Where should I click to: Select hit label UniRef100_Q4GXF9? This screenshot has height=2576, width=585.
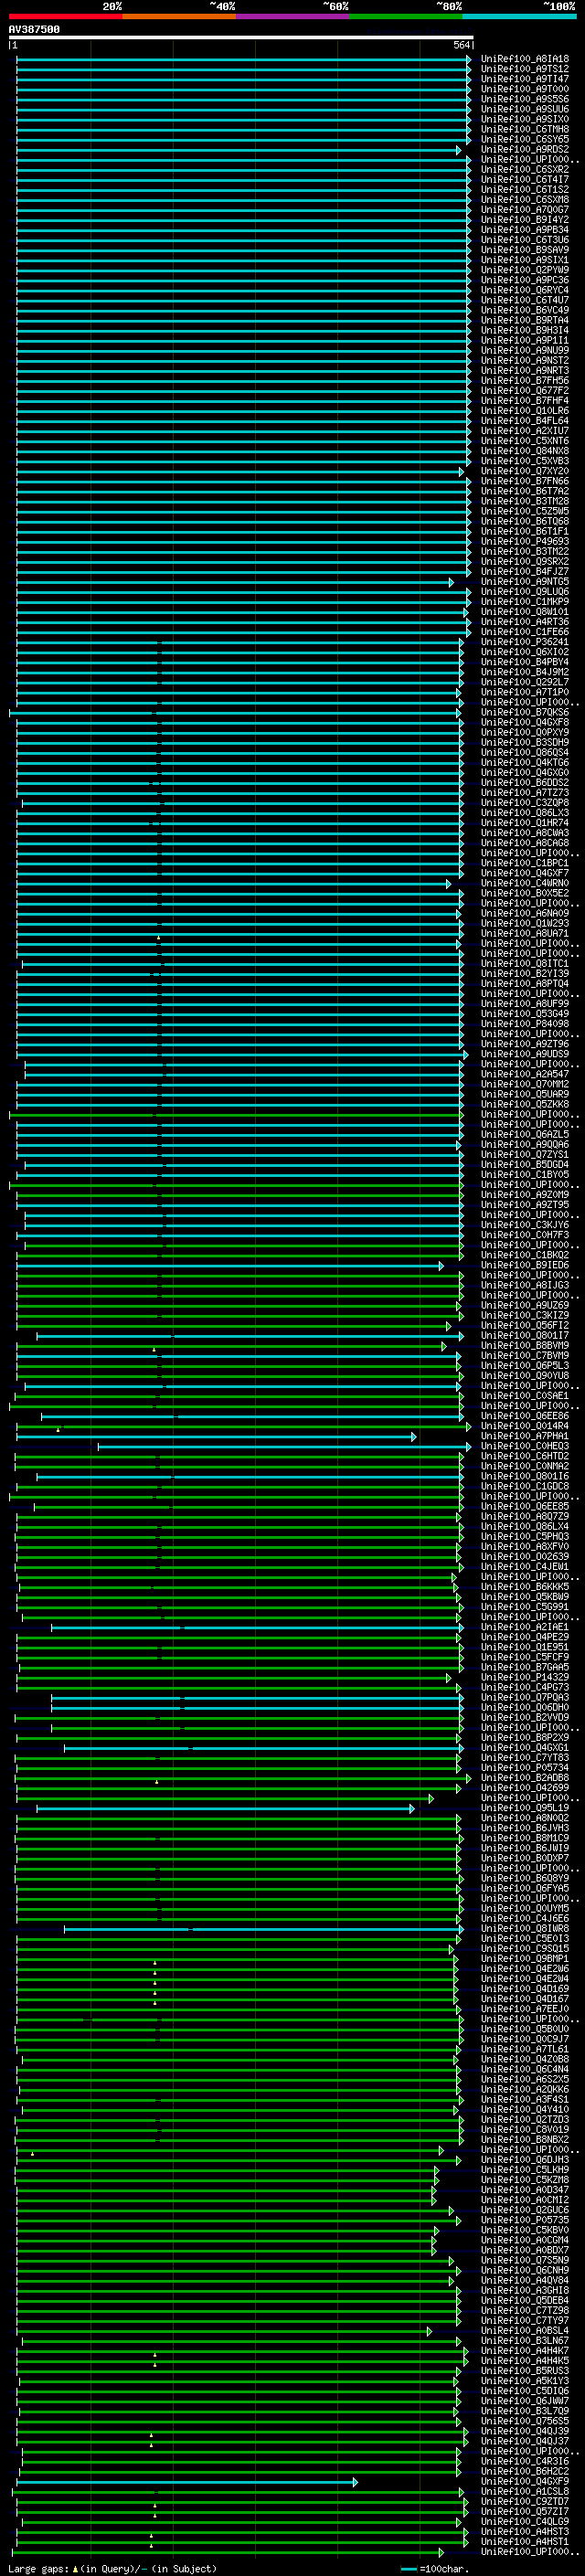525,2481
